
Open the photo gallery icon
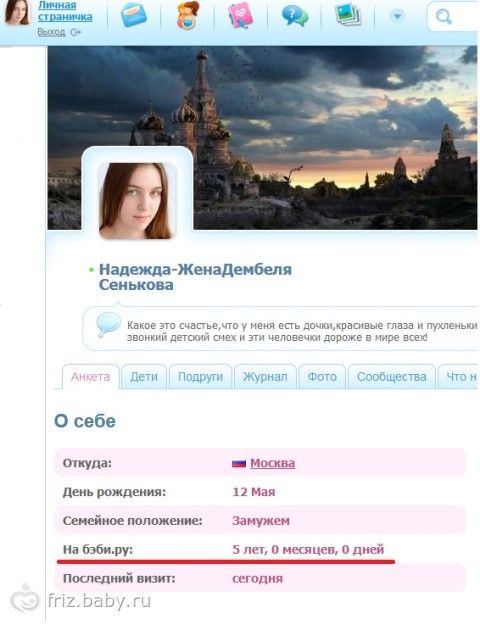pyautogui.click(x=348, y=15)
